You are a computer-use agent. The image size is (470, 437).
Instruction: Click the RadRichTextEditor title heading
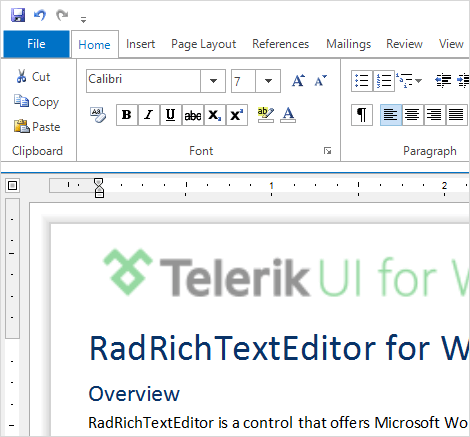pos(279,348)
